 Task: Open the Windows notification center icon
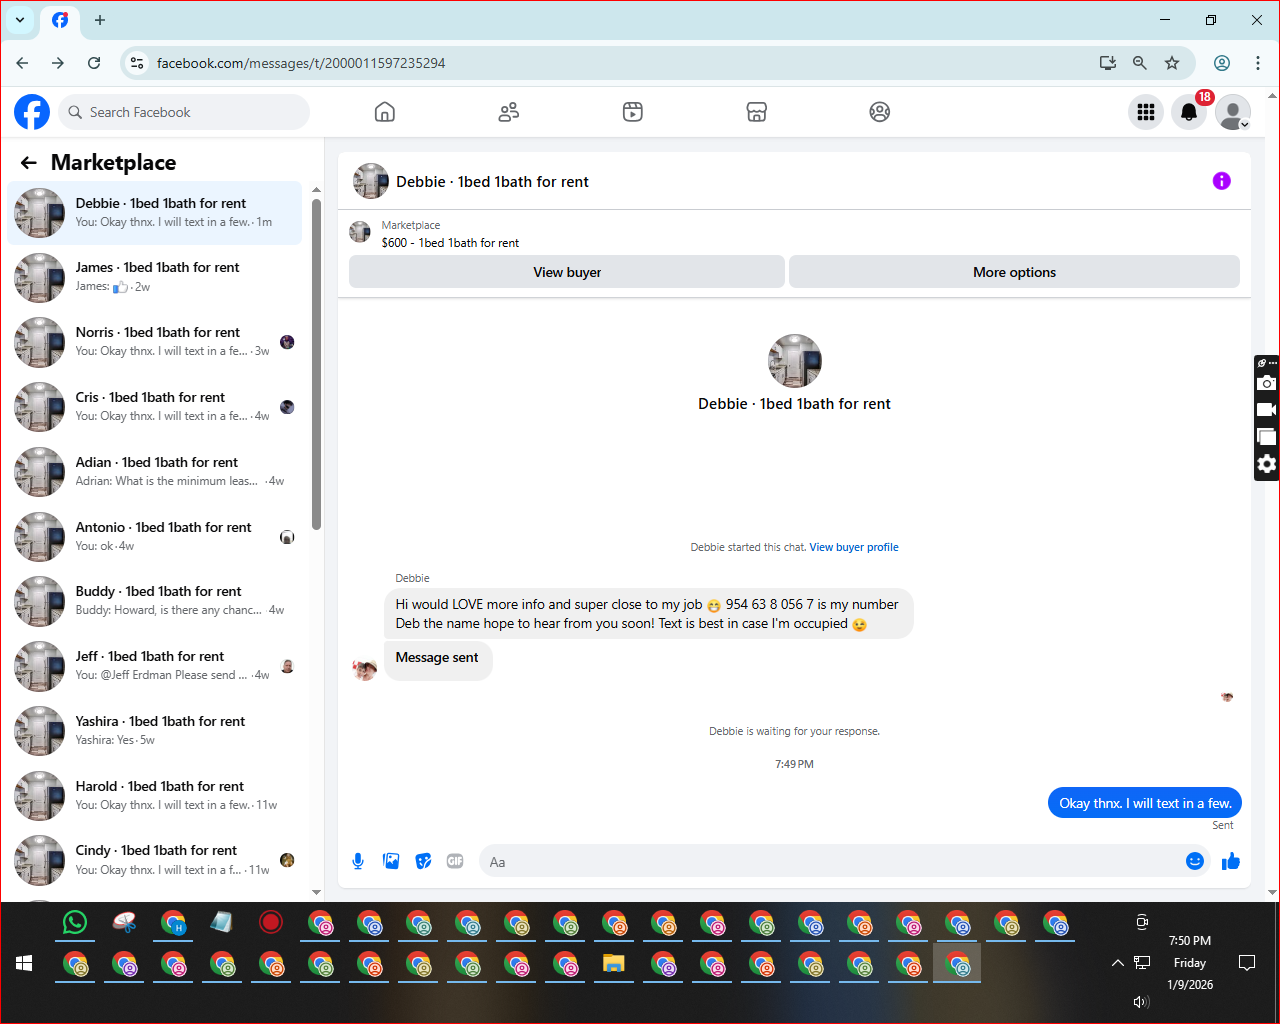point(1247,963)
